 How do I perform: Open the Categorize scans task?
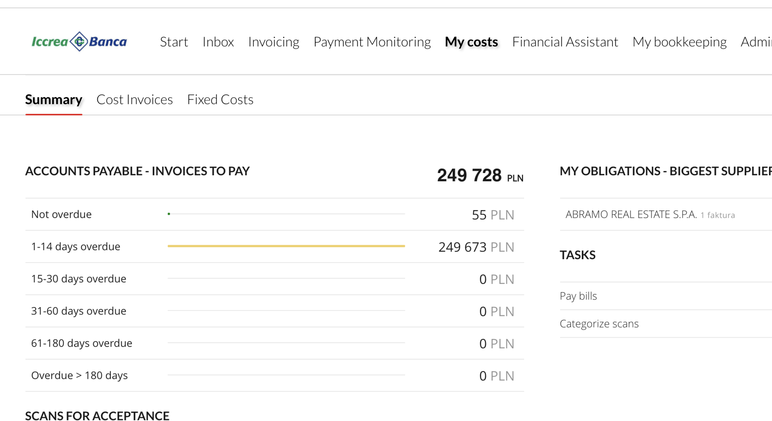[599, 324]
